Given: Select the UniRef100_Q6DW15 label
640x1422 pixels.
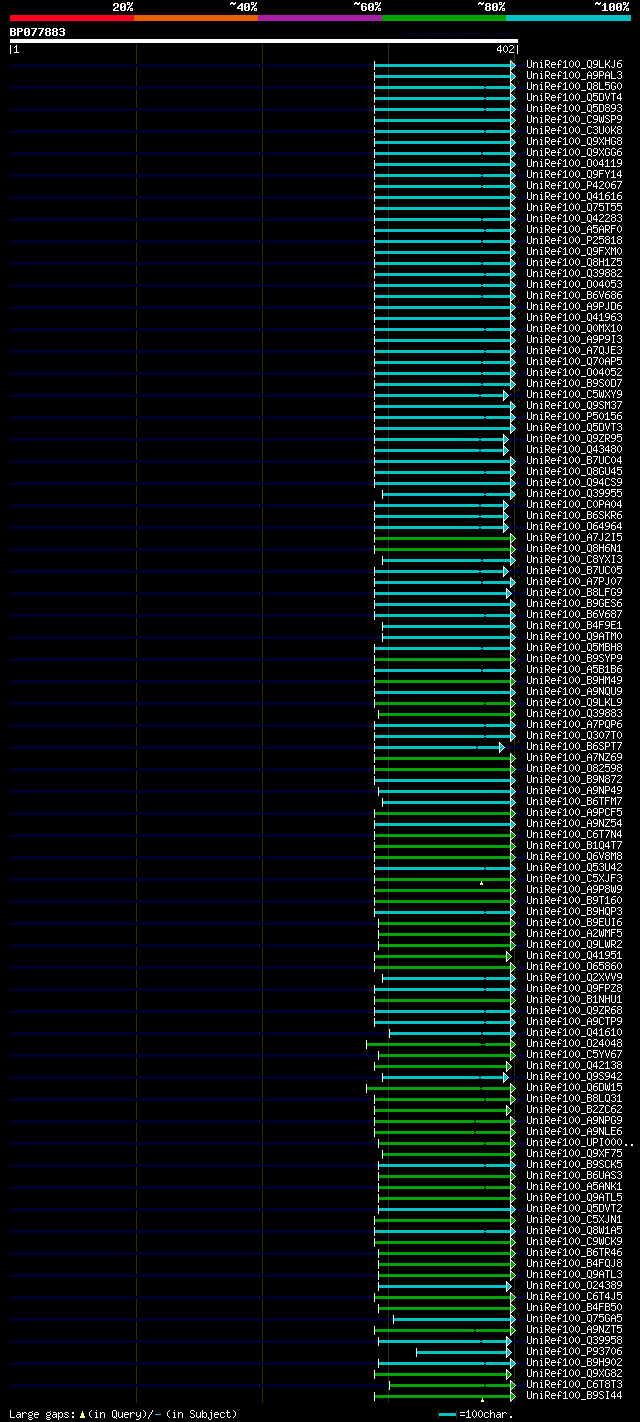Looking at the screenshot, I should (x=574, y=1087).
